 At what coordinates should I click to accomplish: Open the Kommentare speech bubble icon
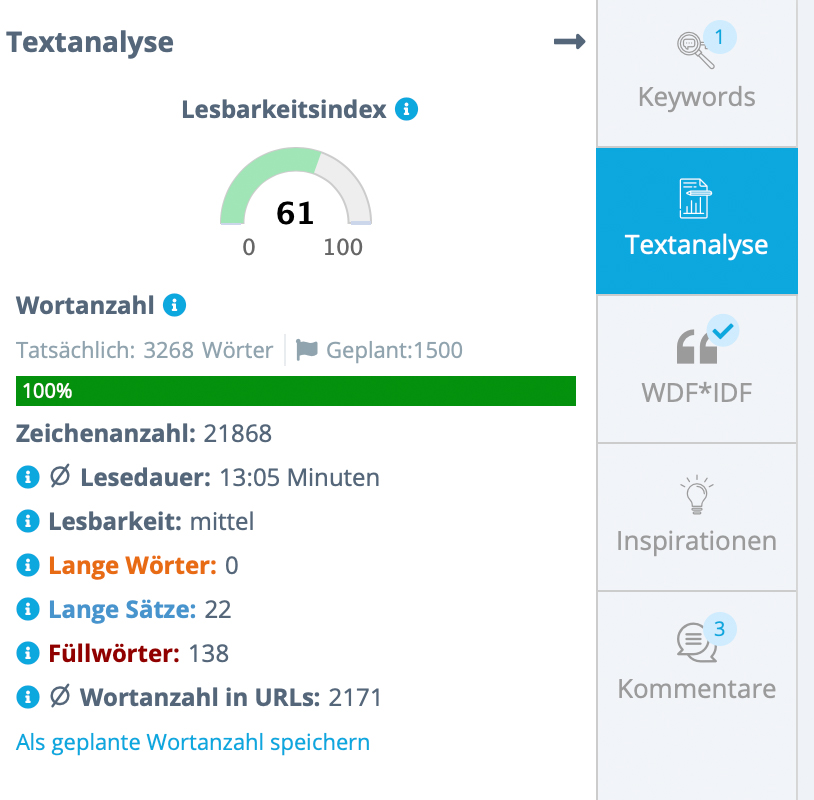point(693,640)
